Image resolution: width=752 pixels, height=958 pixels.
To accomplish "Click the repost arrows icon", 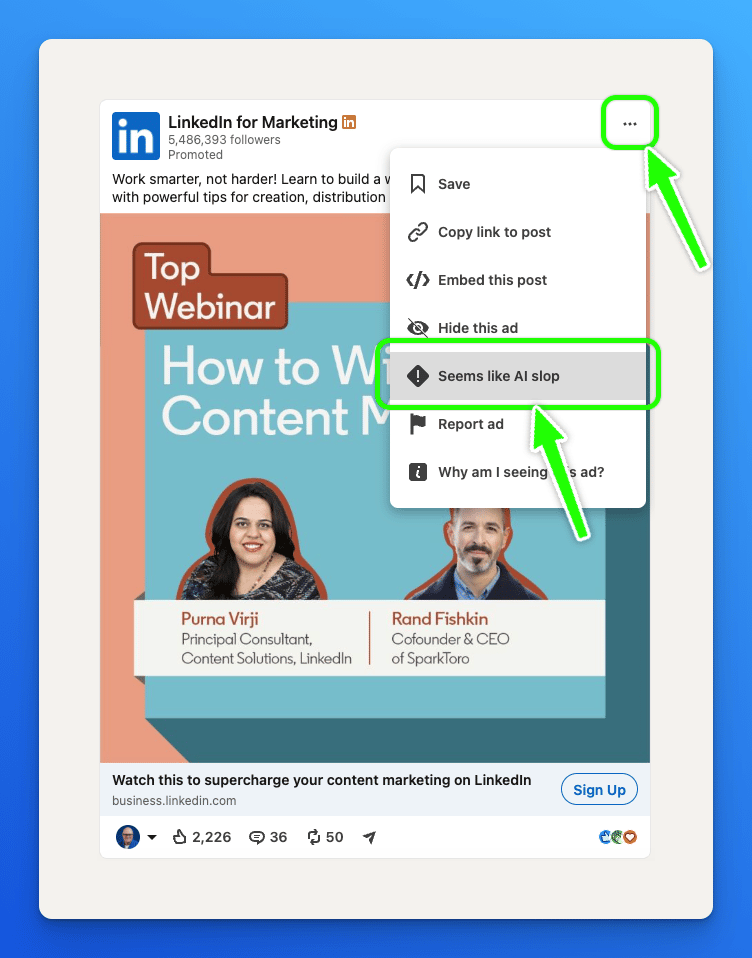I will (314, 837).
